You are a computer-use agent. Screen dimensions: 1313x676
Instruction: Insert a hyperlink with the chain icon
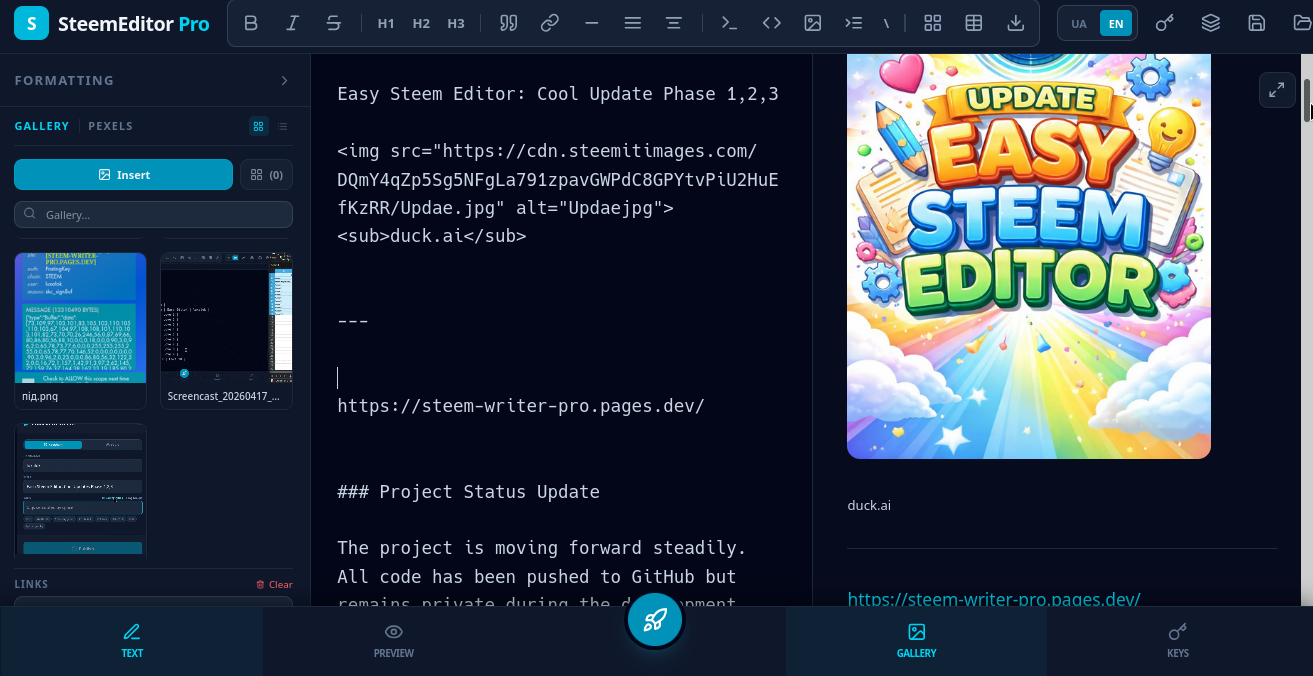click(x=549, y=23)
